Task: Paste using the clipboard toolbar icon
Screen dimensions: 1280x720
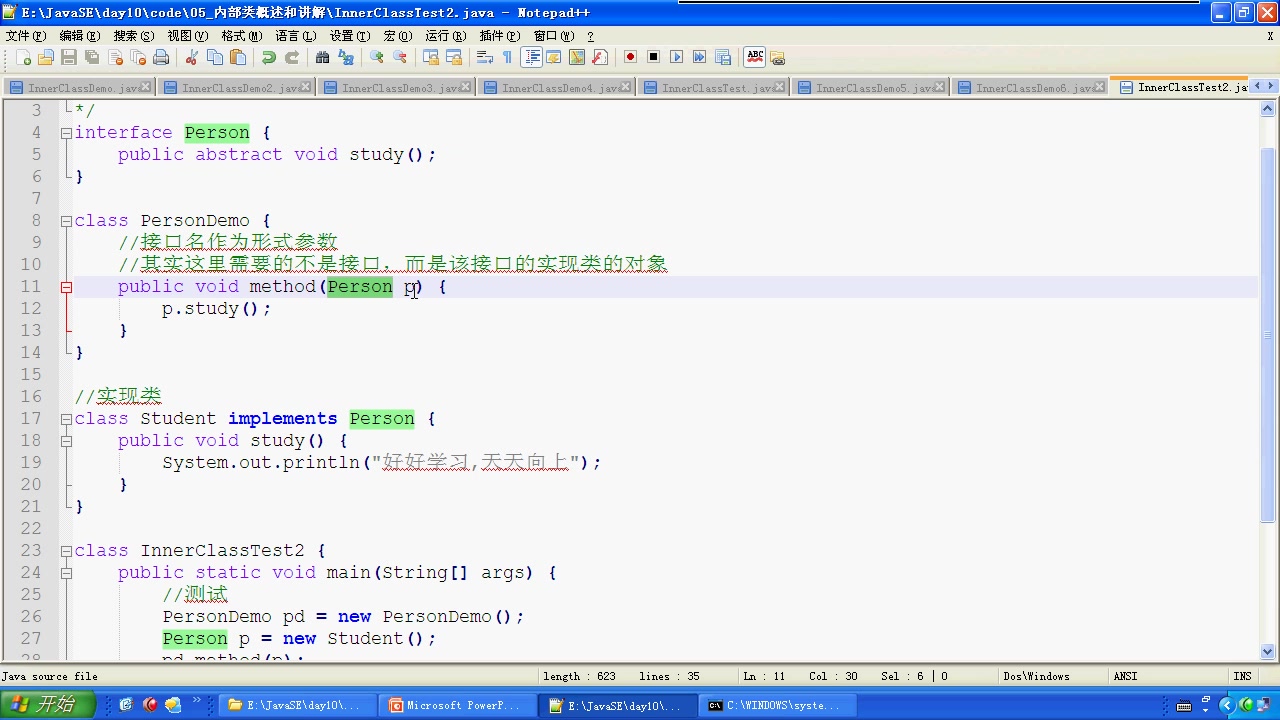Action: tap(238, 57)
